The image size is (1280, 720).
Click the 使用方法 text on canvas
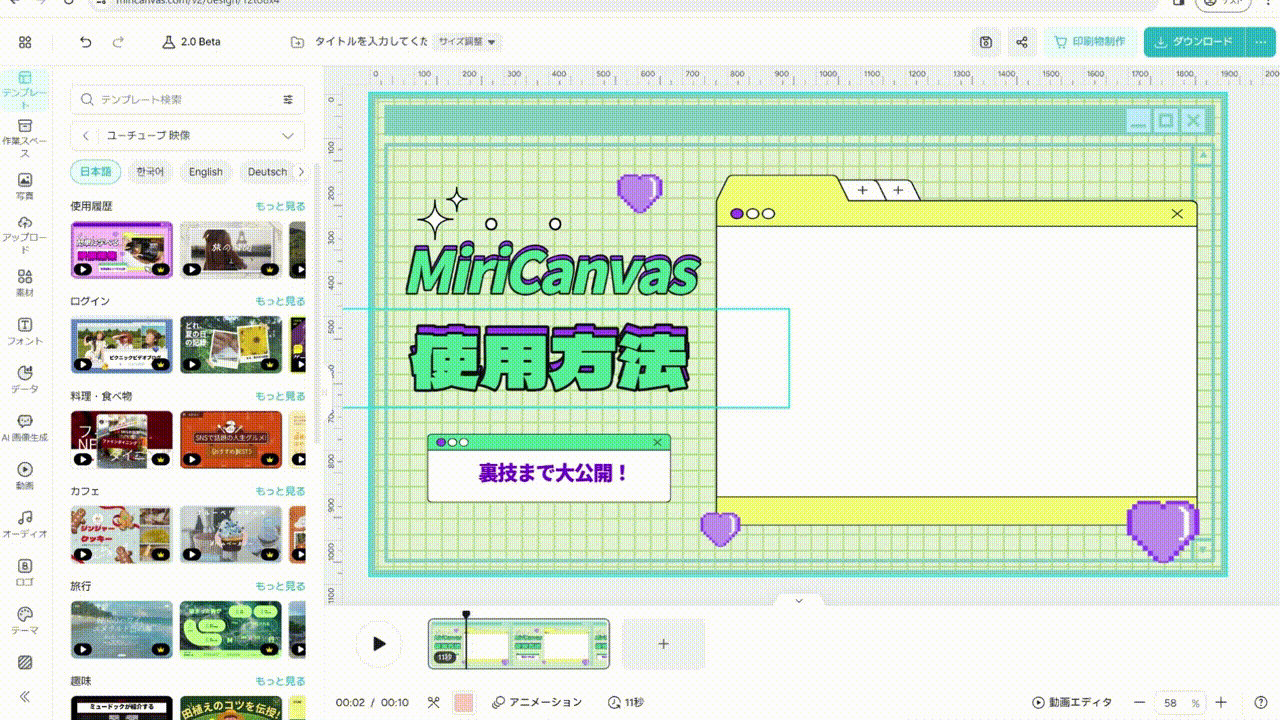(x=551, y=360)
